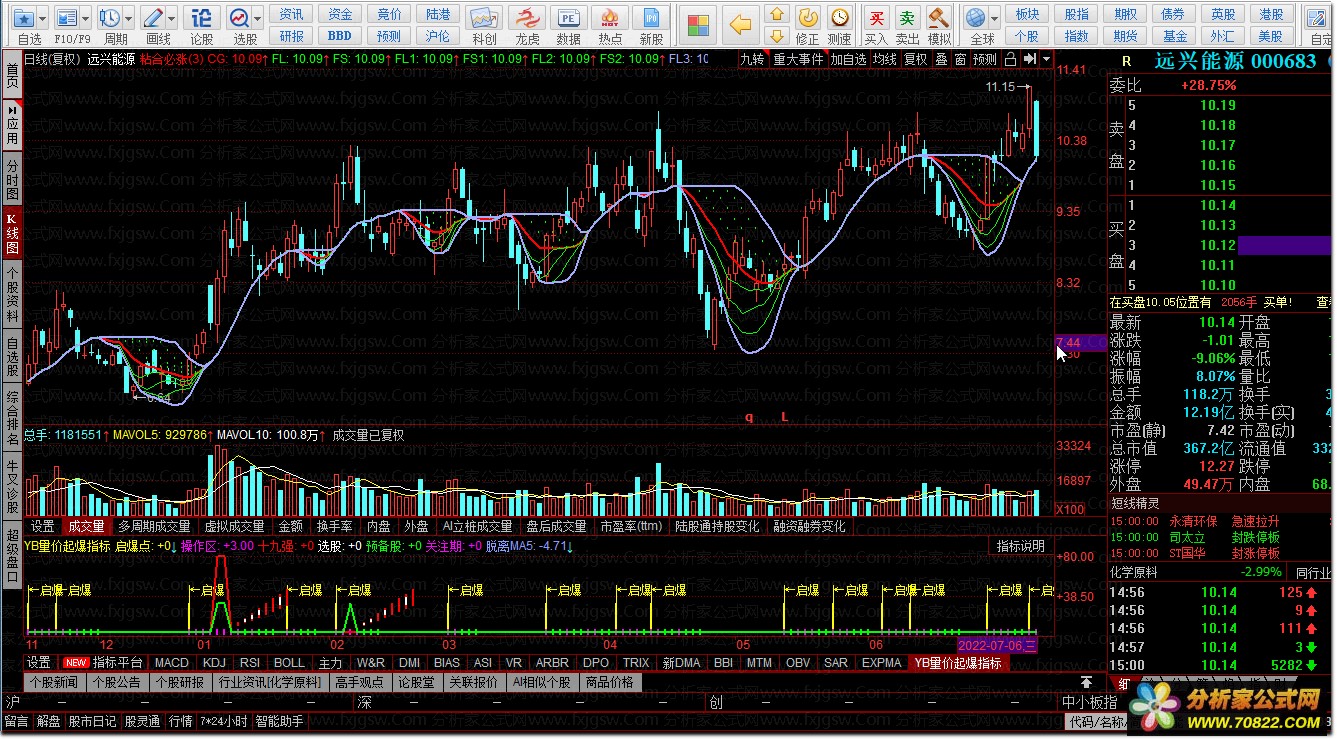The image size is (1337, 739).
Task: Expand the 周期 period dropdown arrow
Action: pyautogui.click(x=129, y=18)
